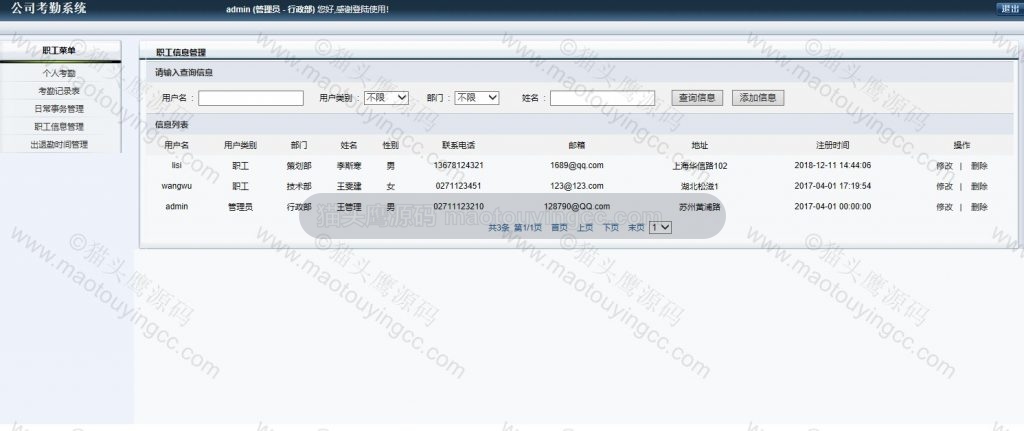Open 考勤记录表 menu item
Image resolution: width=1024 pixels, height=431 pixels.
pos(59,91)
